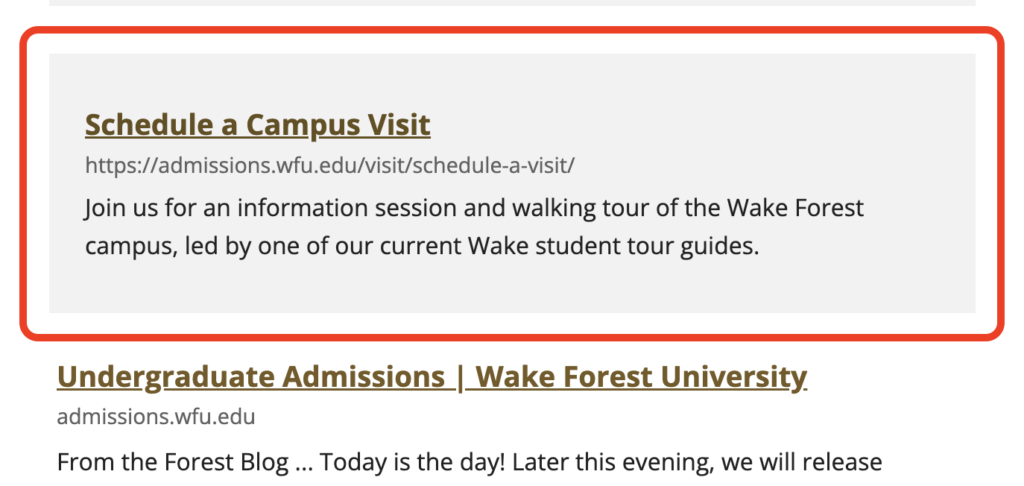The height and width of the screenshot is (486, 1024).
Task: Click the schedule-a-visit URL under the heading
Action: tap(330, 164)
